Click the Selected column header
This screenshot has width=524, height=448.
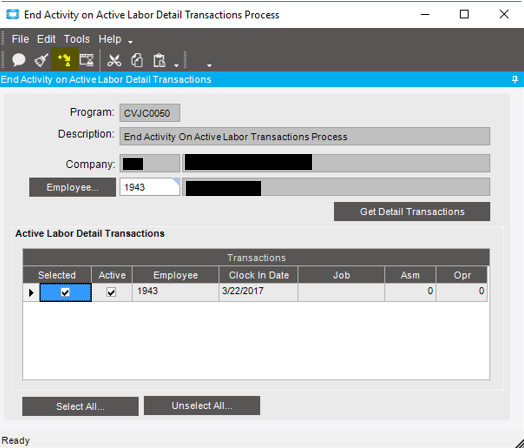(57, 275)
